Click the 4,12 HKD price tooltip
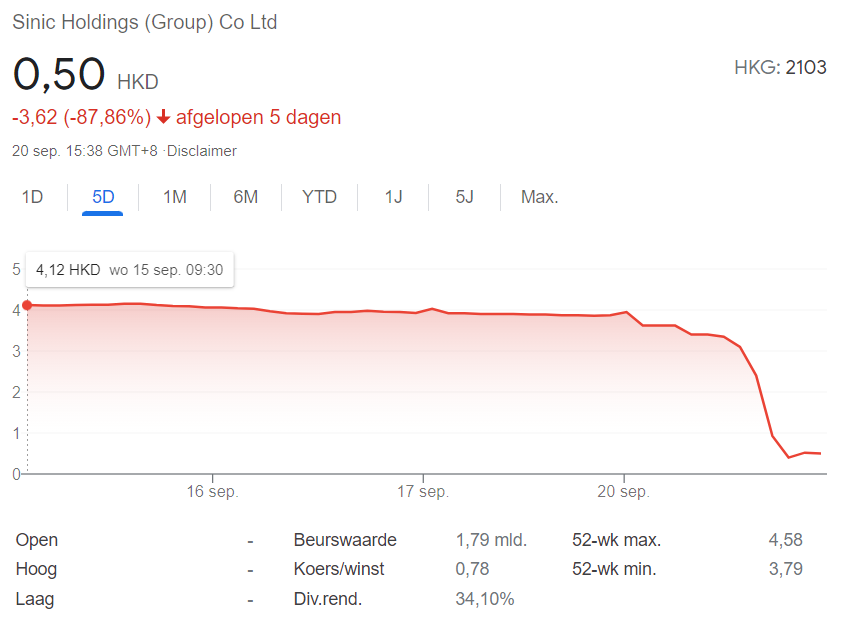852x634 pixels. coord(129,270)
